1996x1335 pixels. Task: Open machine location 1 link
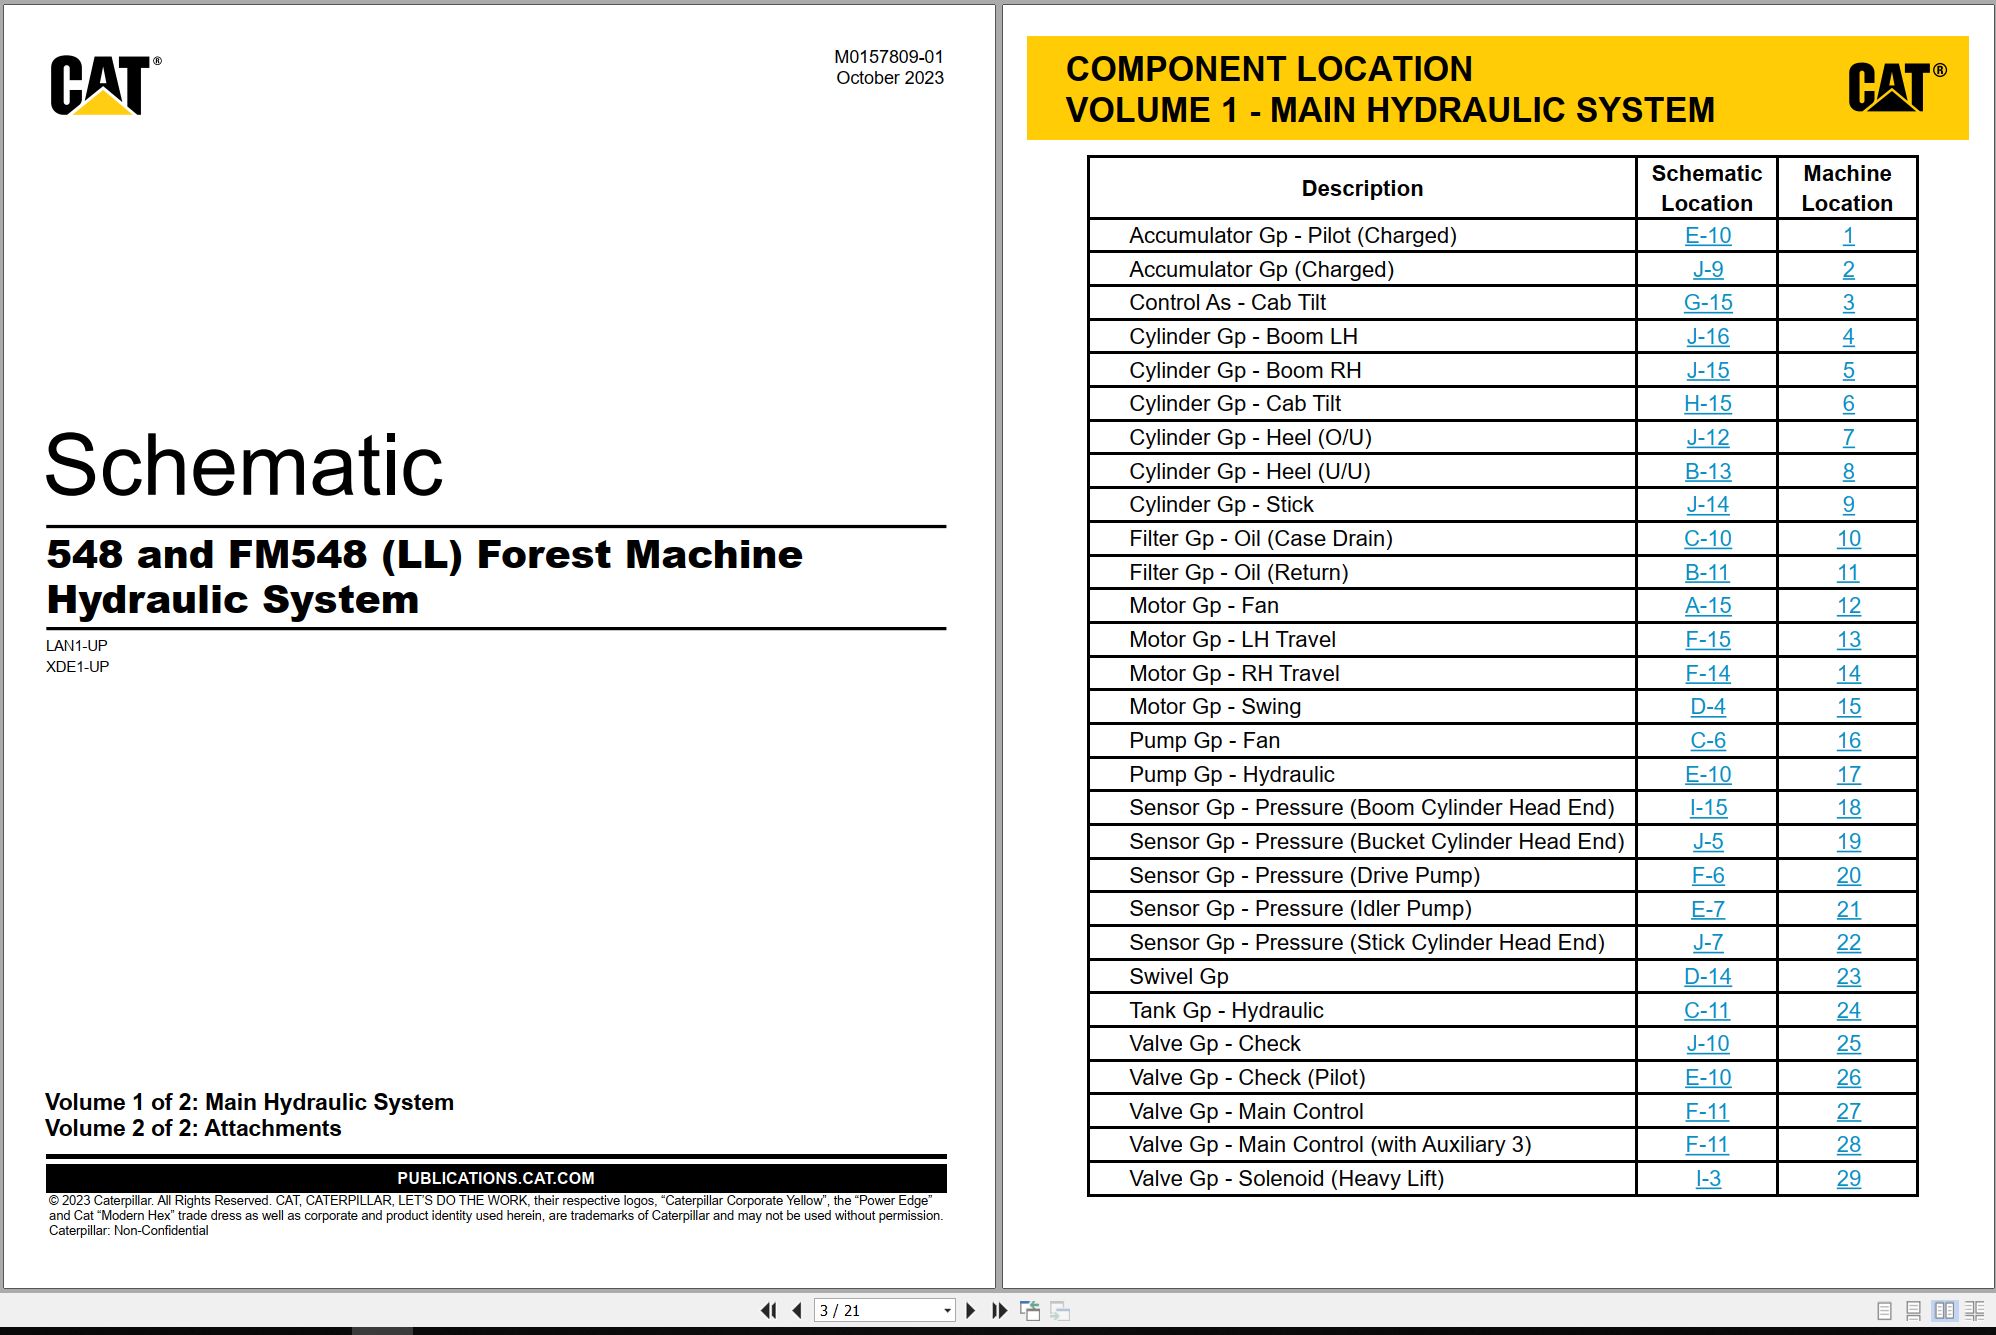click(1848, 236)
